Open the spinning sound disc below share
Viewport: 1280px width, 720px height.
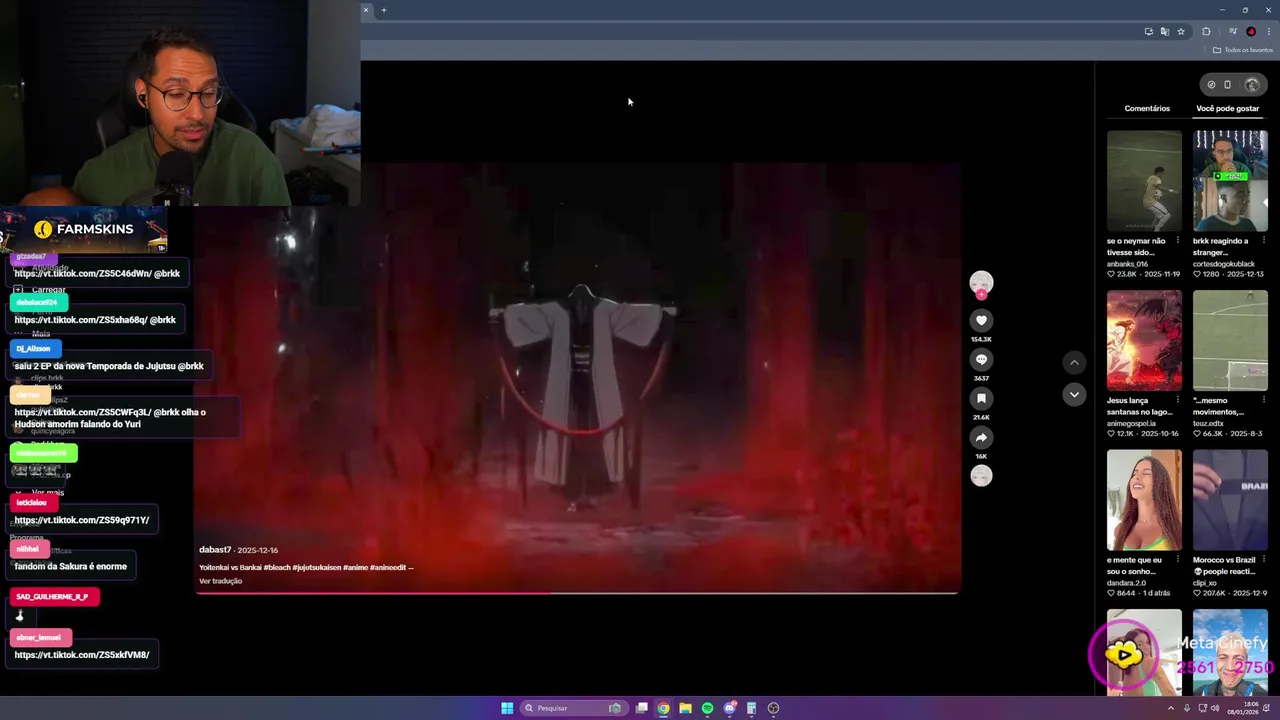coord(981,476)
